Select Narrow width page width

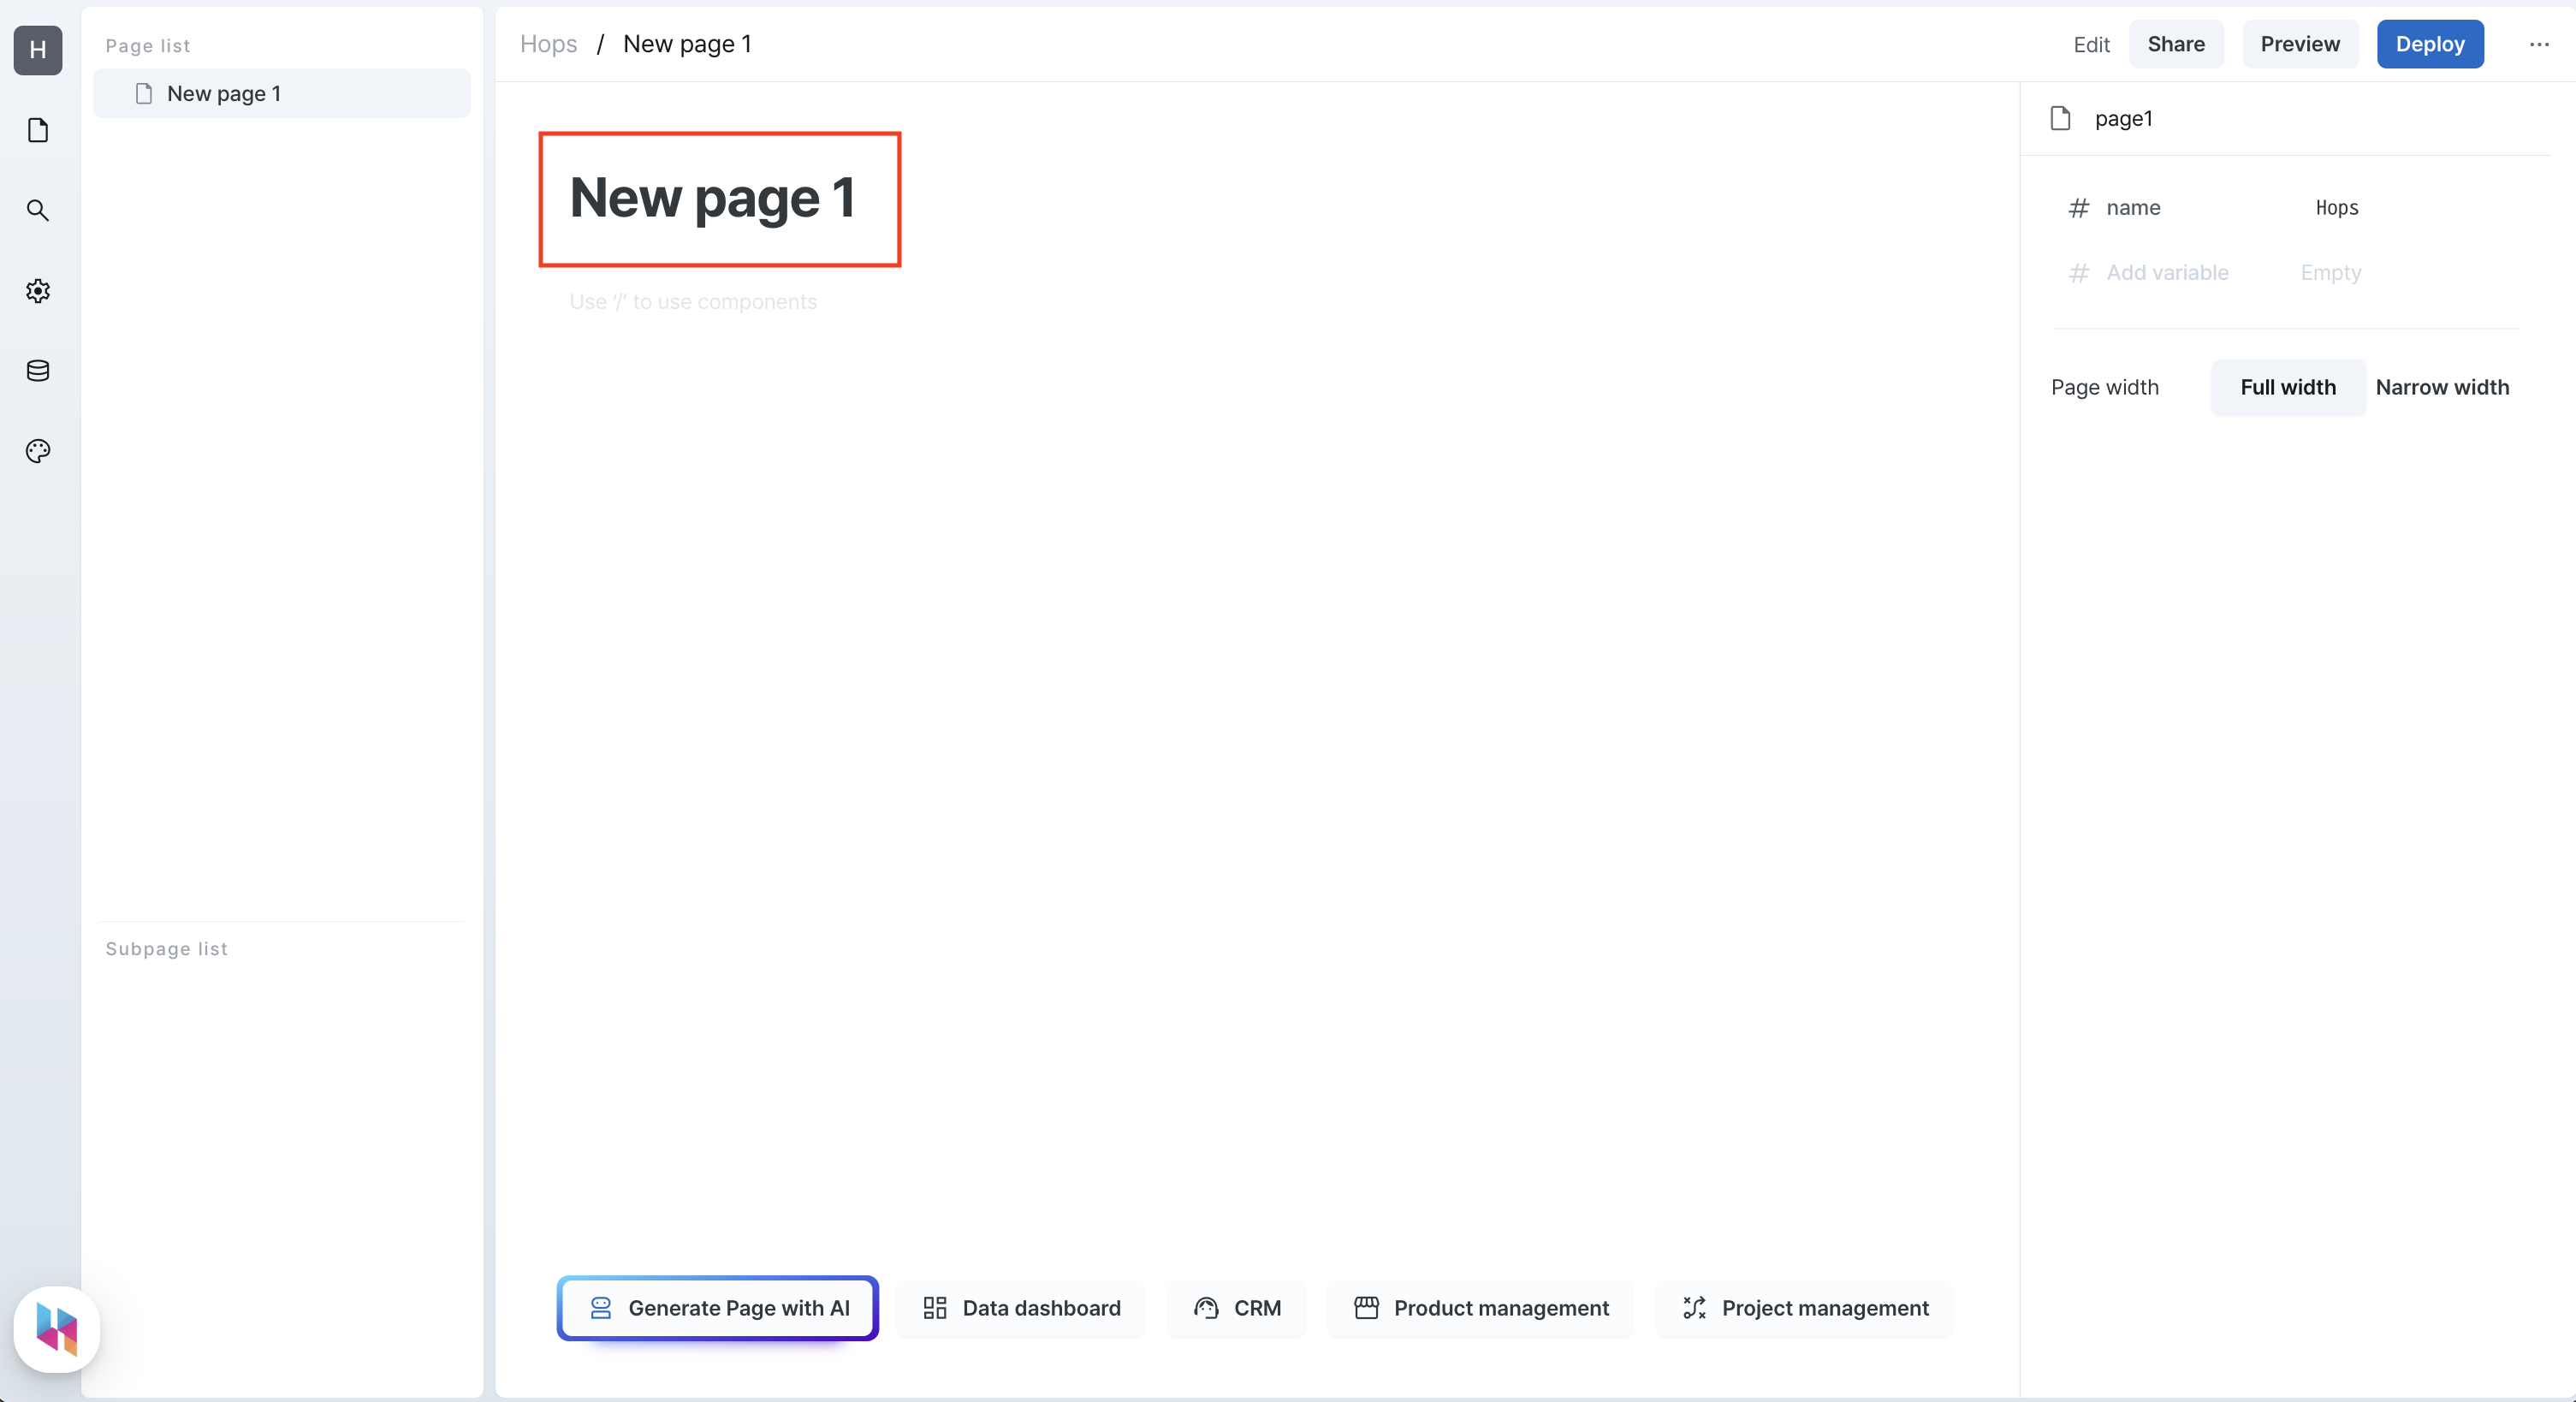2442,387
